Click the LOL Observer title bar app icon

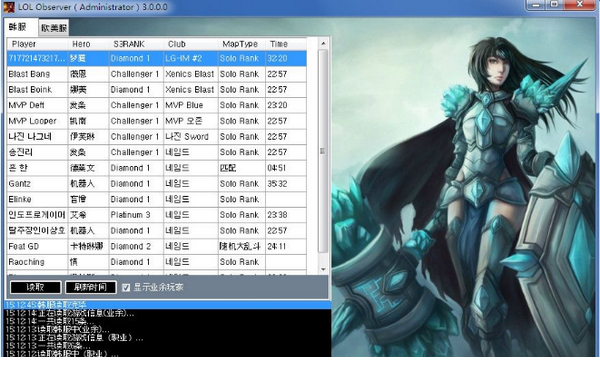[x=9, y=7]
